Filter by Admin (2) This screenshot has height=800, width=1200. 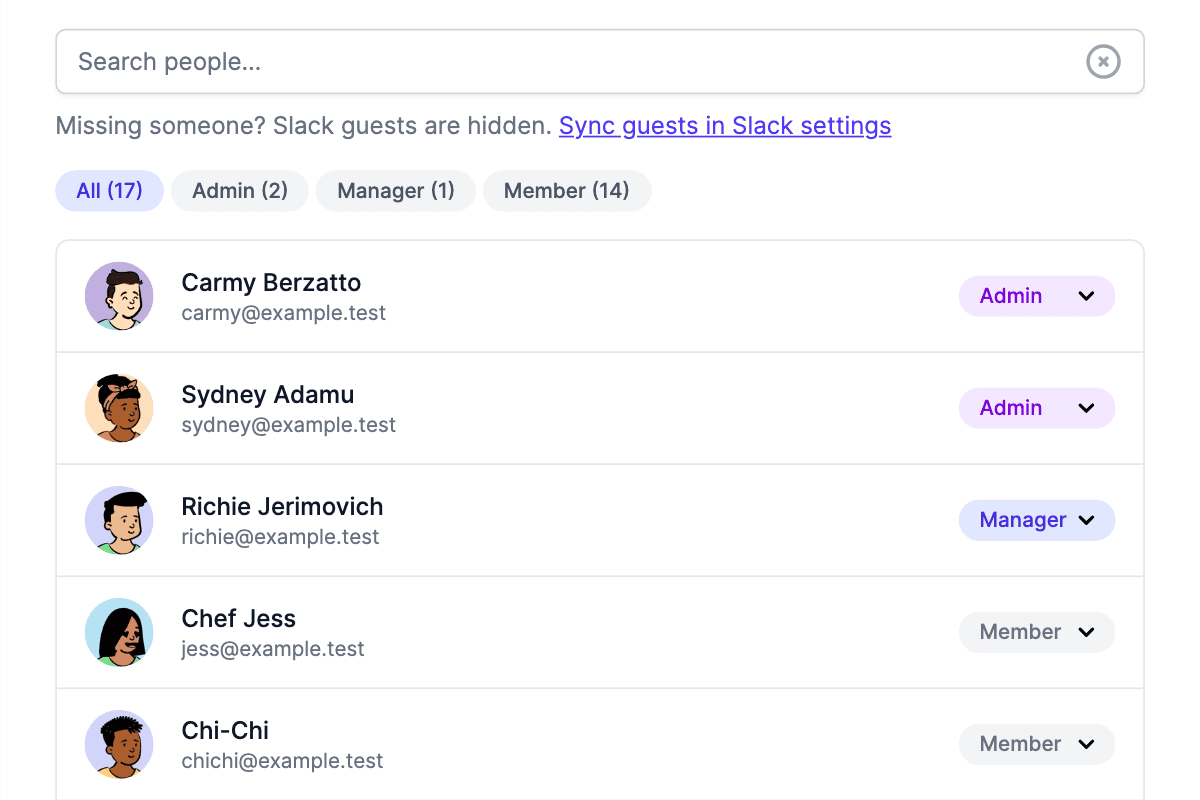[x=240, y=190]
